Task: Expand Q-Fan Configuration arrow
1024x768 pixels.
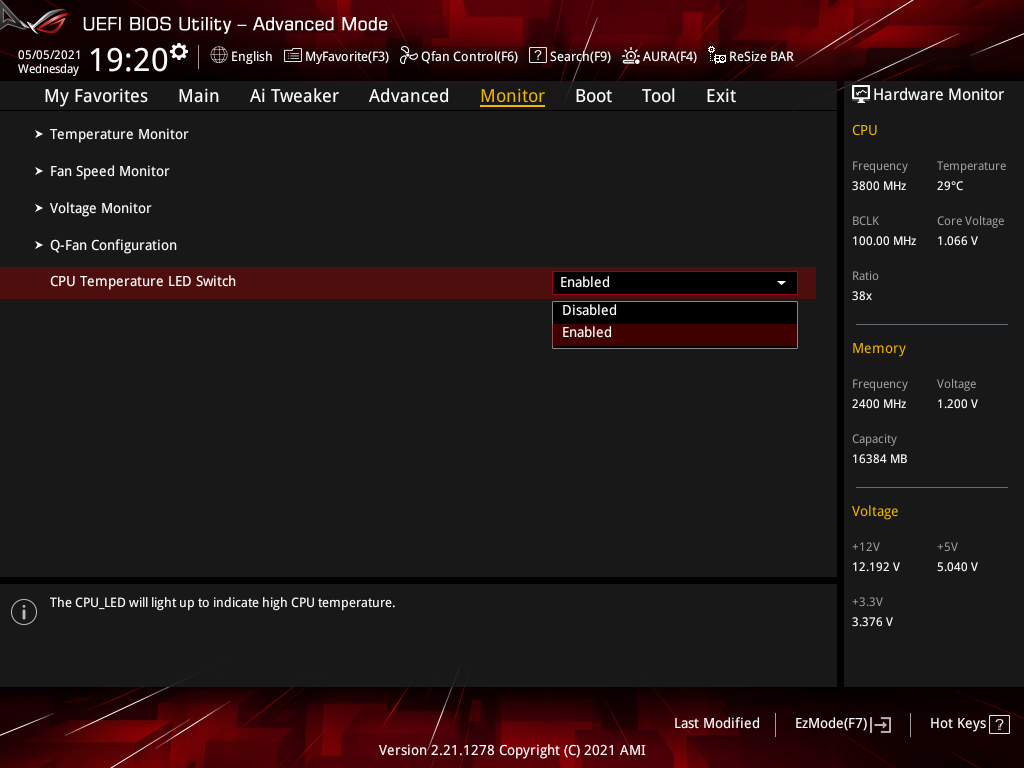Action: 39,245
